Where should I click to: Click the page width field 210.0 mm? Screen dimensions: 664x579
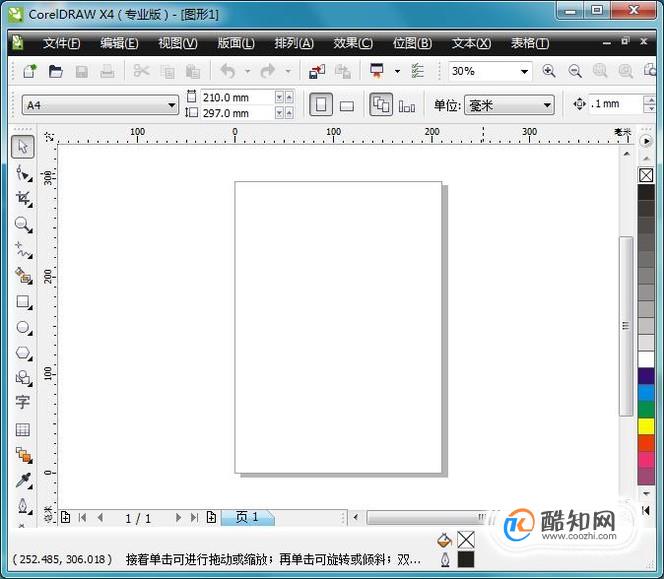[237, 97]
